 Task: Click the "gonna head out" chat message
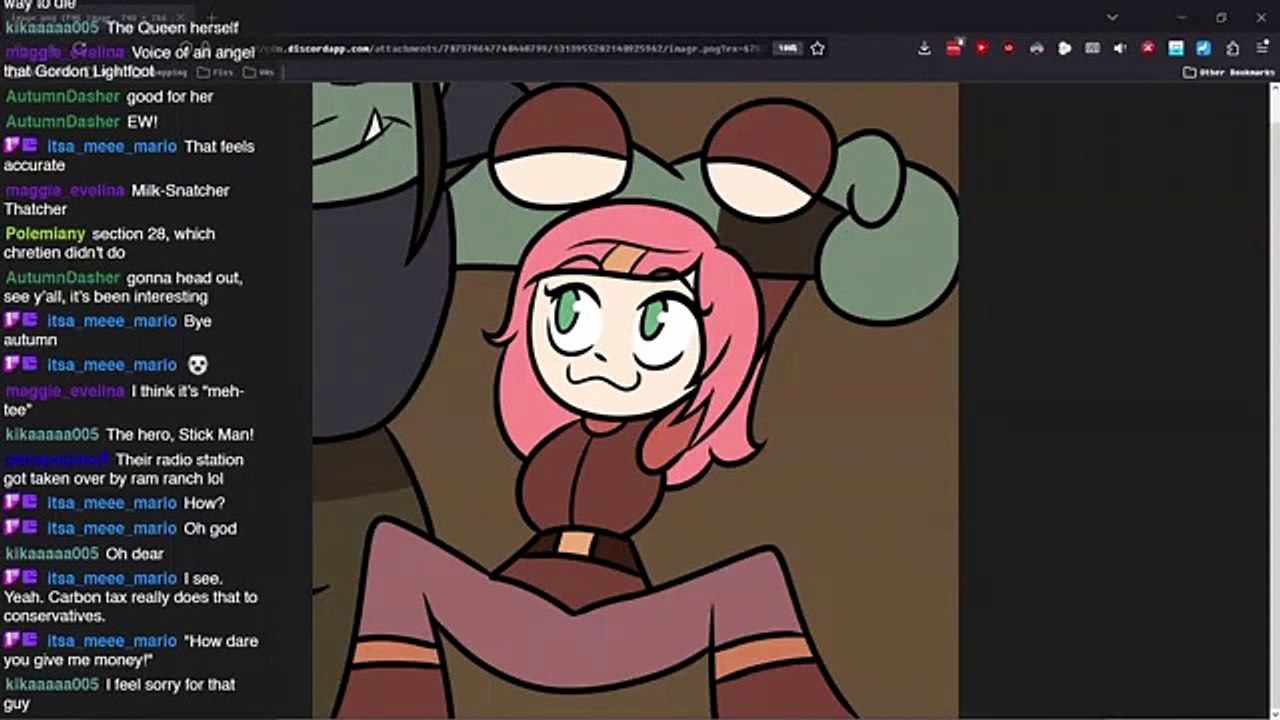(x=123, y=287)
